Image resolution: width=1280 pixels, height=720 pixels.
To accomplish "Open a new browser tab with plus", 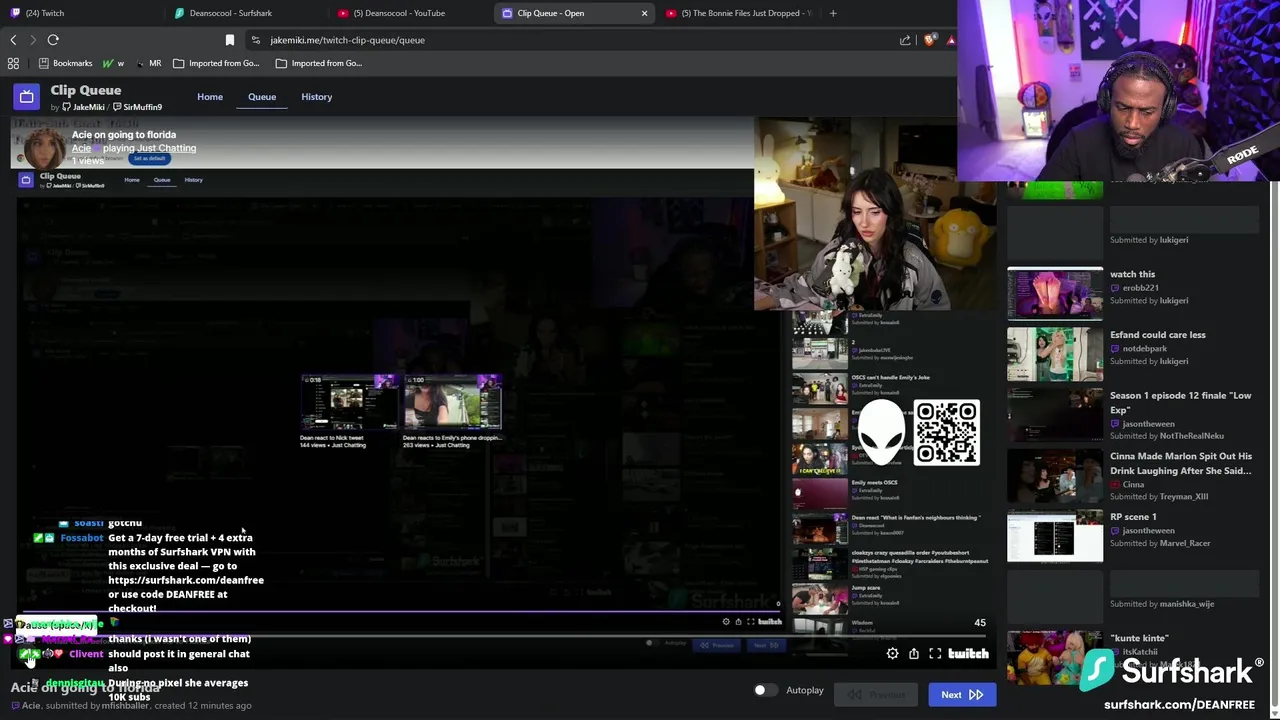I will tap(833, 13).
